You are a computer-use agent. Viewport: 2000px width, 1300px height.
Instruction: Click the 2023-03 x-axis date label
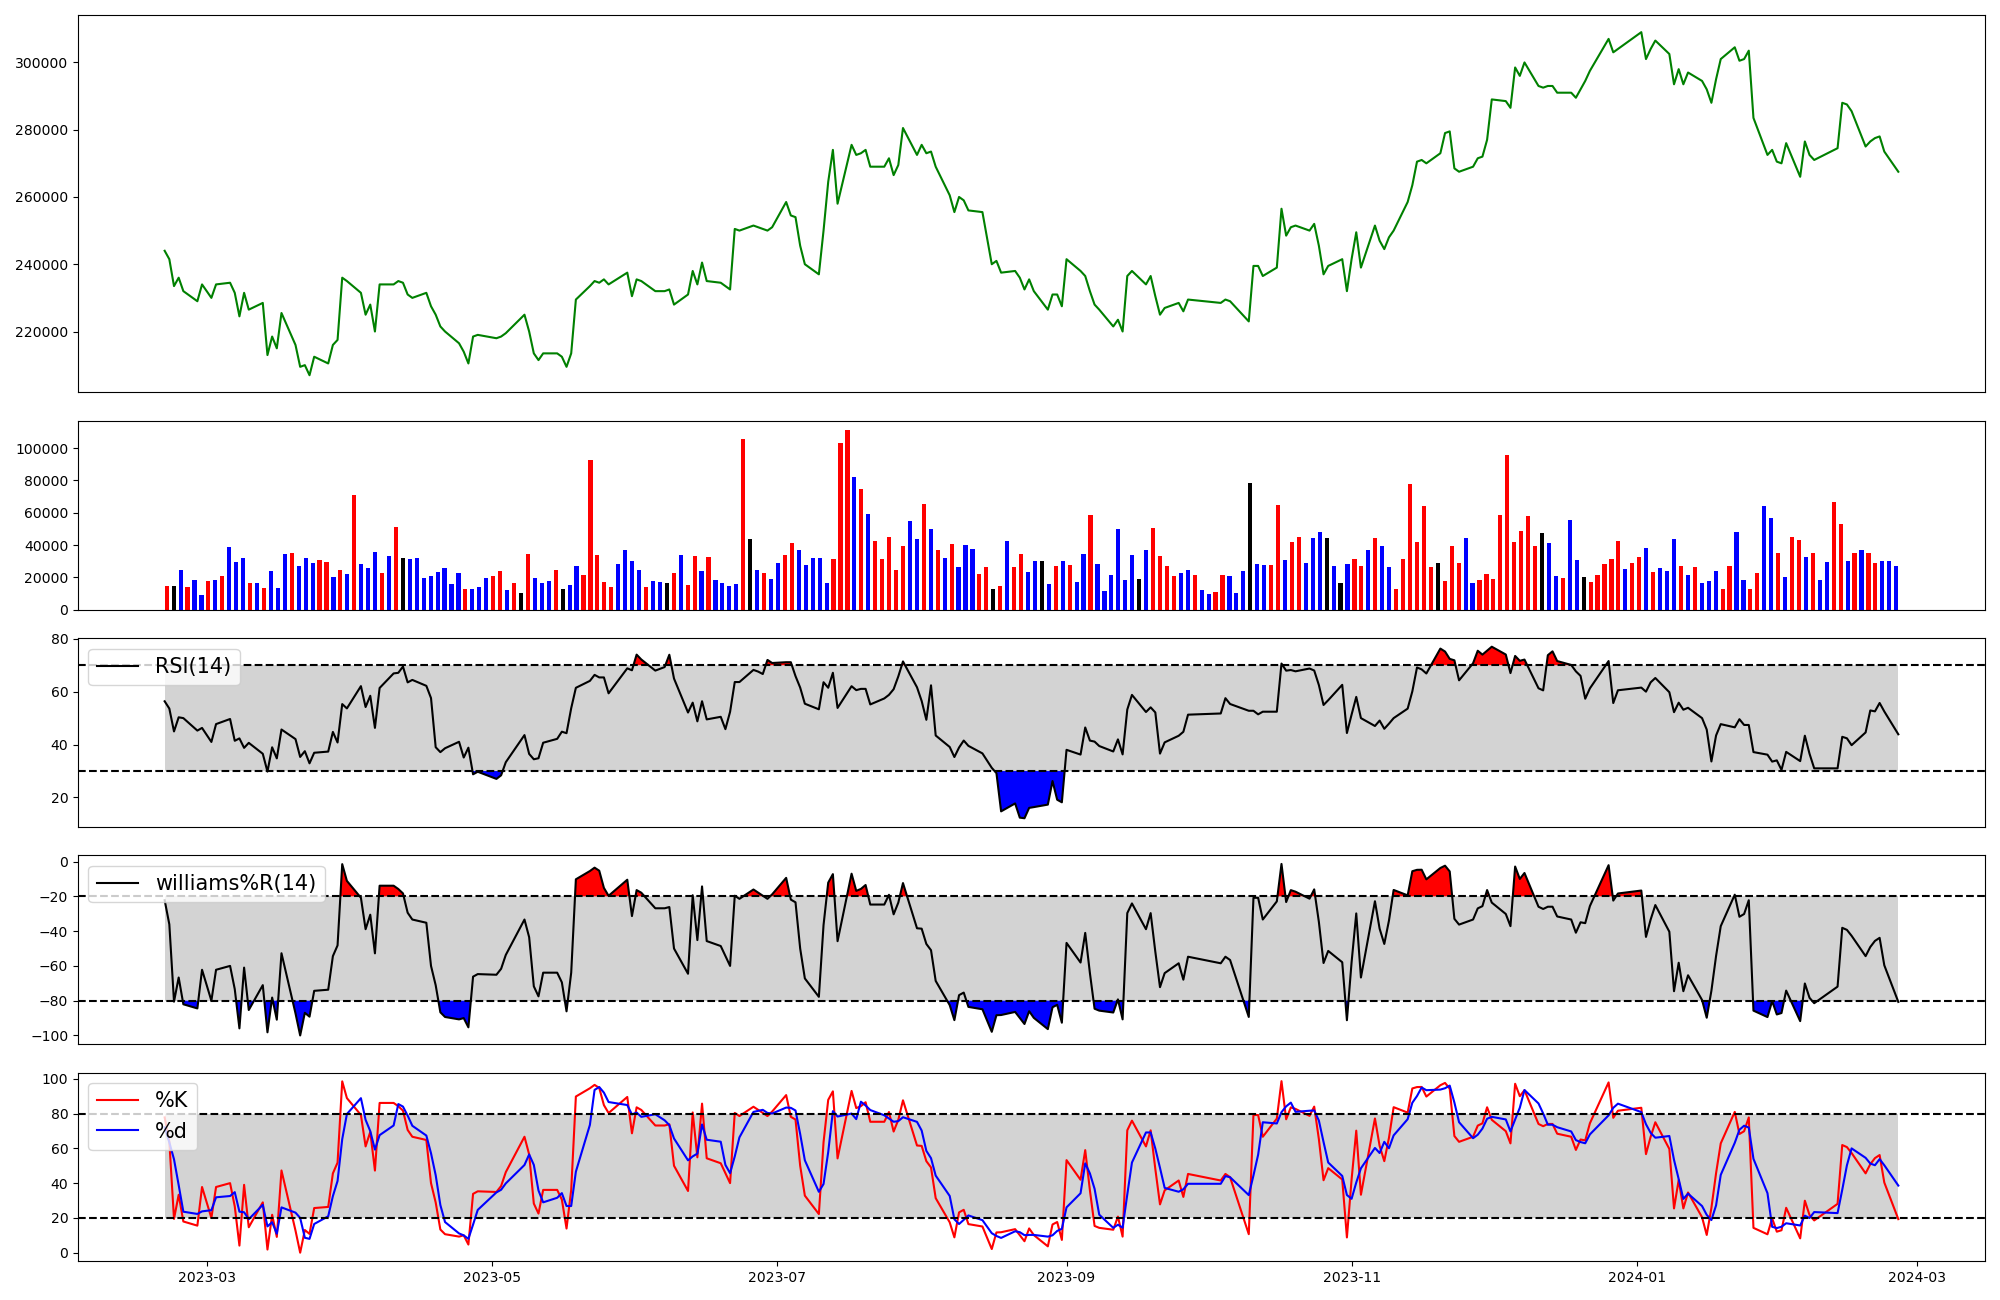tap(207, 1277)
